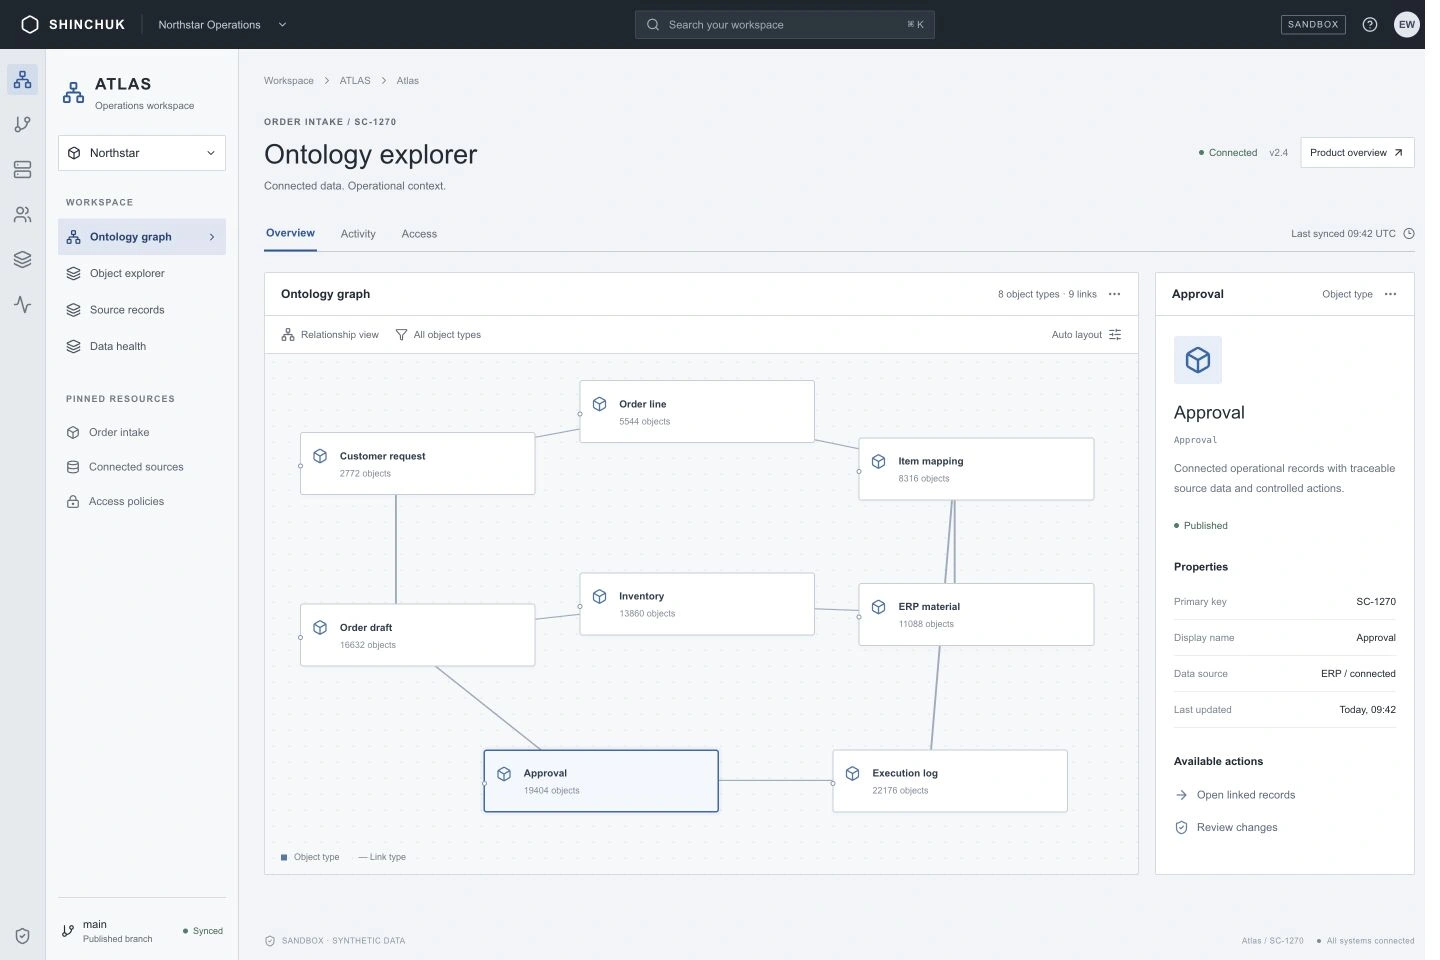Viewport: 1440px width, 960px height.
Task: Open Approval panel more options
Action: point(1390,294)
